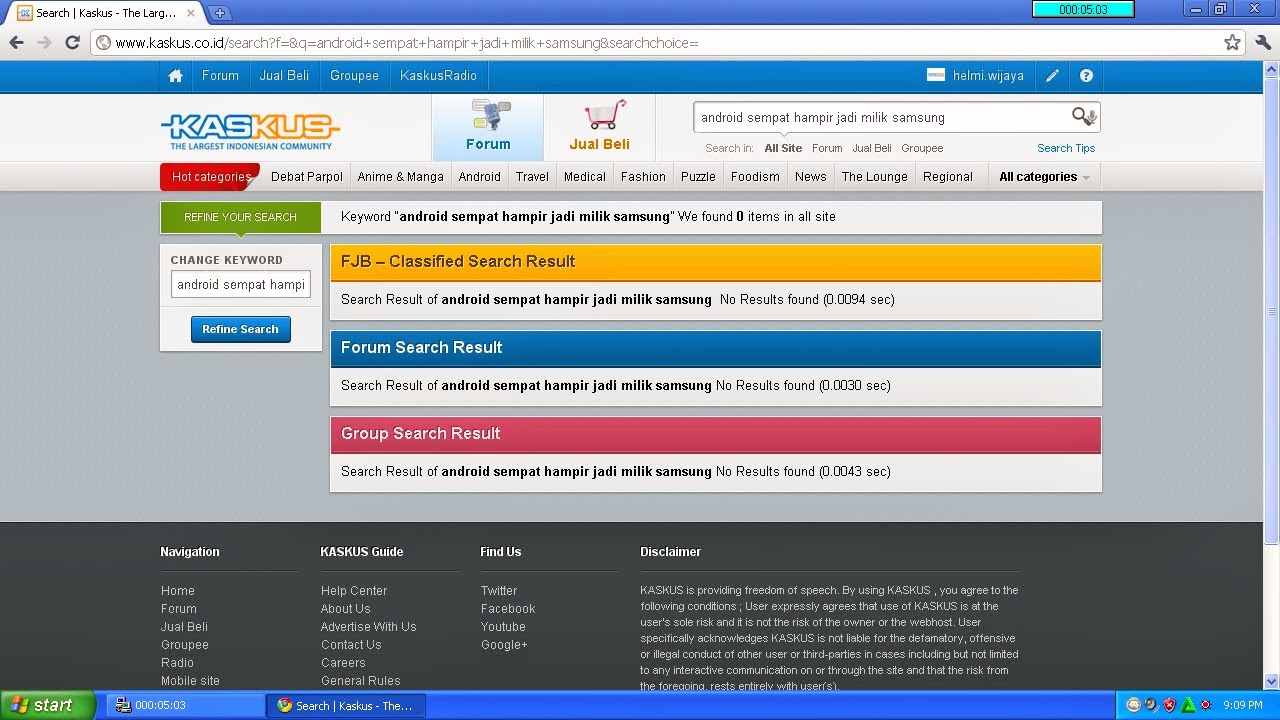Image resolution: width=1280 pixels, height=720 pixels.
Task: Open helmi.wijaya user profile
Action: click(x=988, y=76)
